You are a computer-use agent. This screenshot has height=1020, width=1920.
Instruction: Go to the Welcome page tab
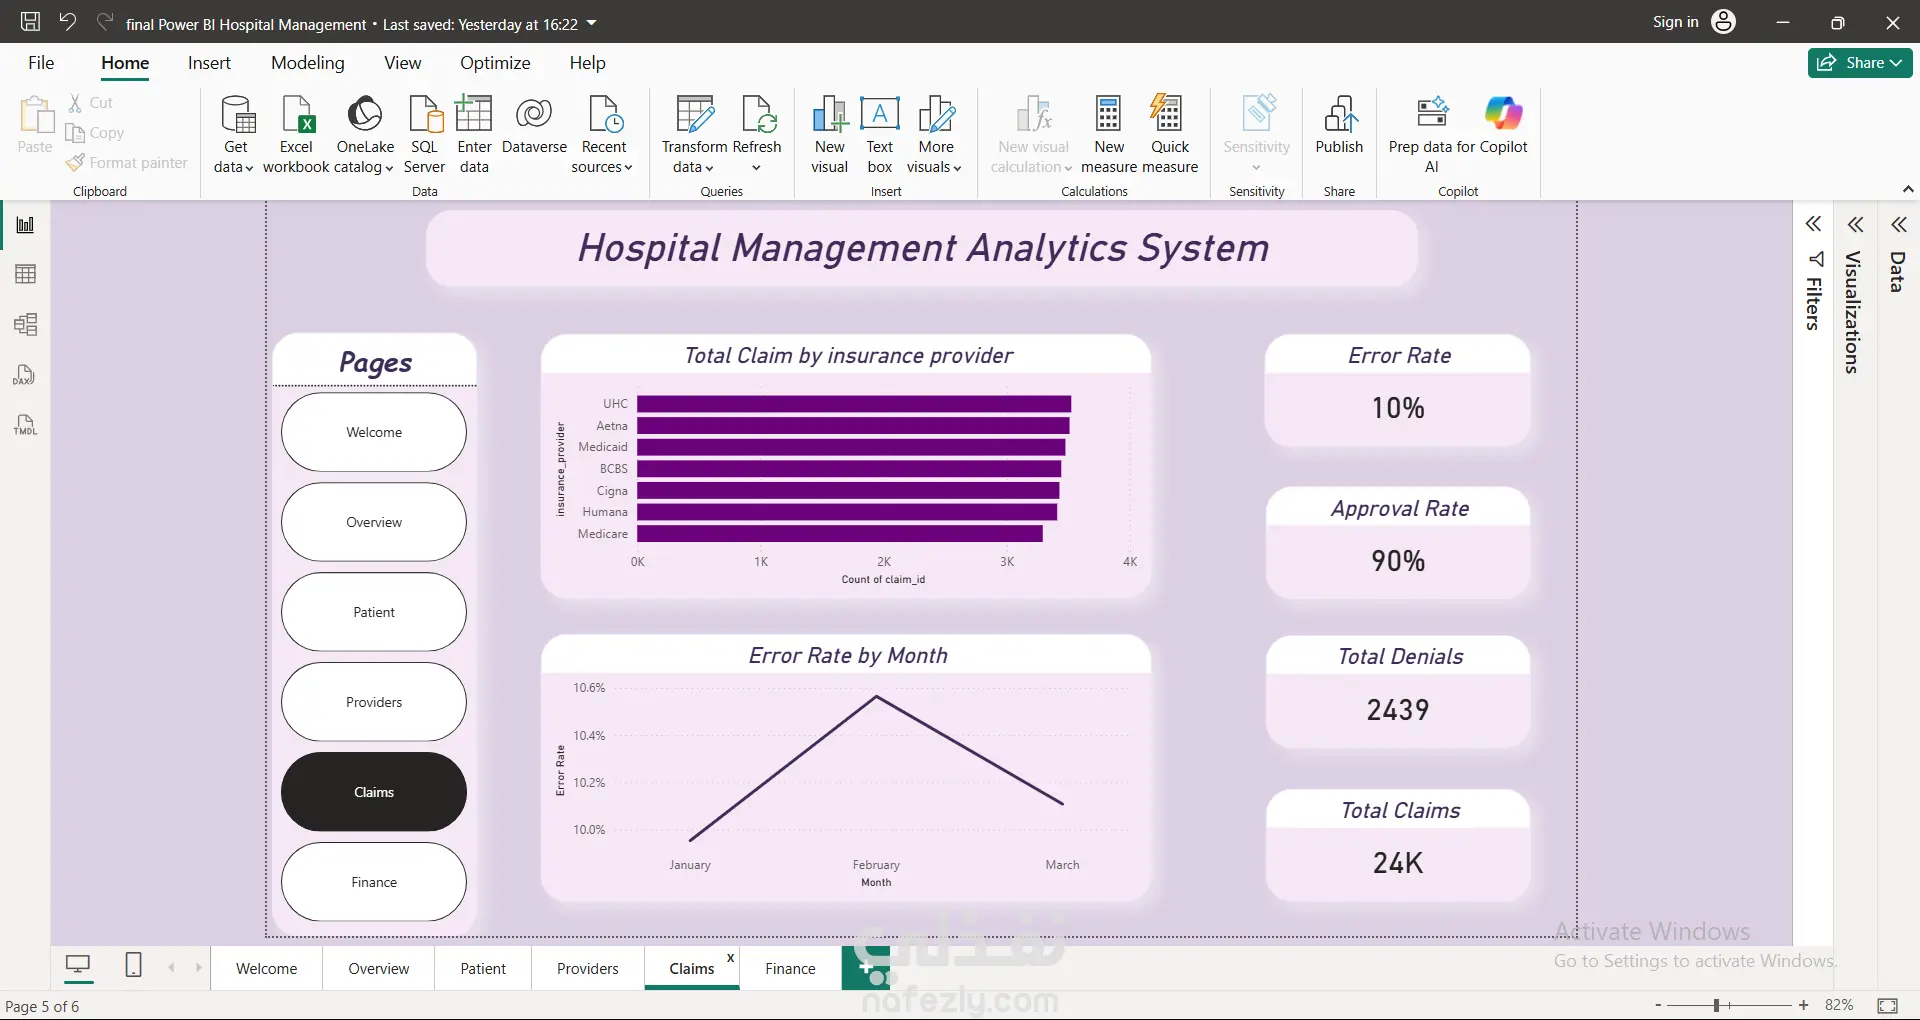[x=266, y=968]
